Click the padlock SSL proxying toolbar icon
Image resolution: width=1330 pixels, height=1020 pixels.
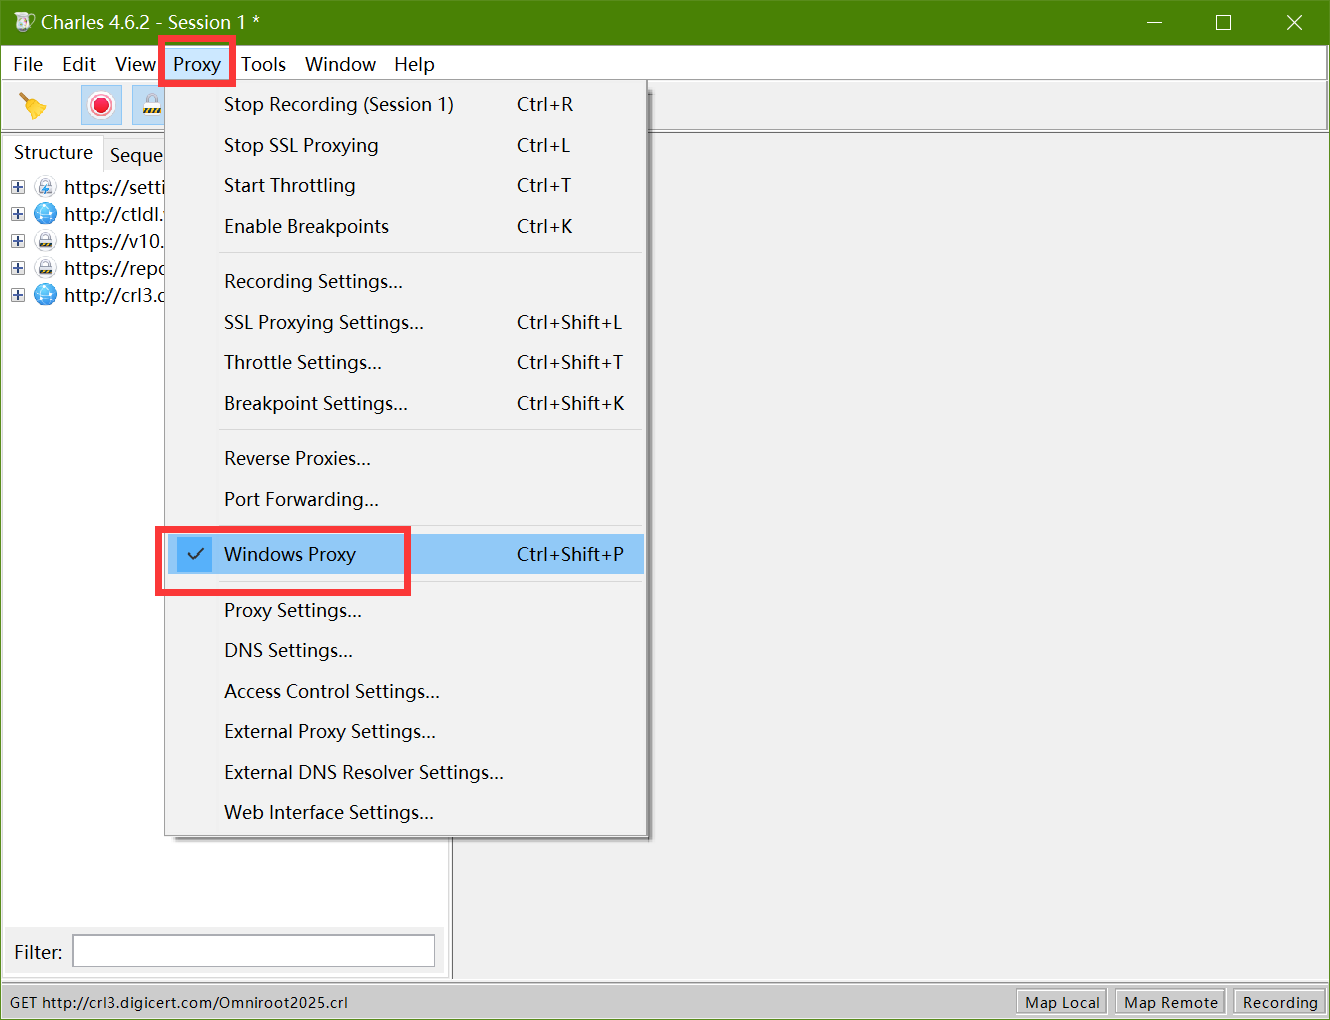[150, 105]
